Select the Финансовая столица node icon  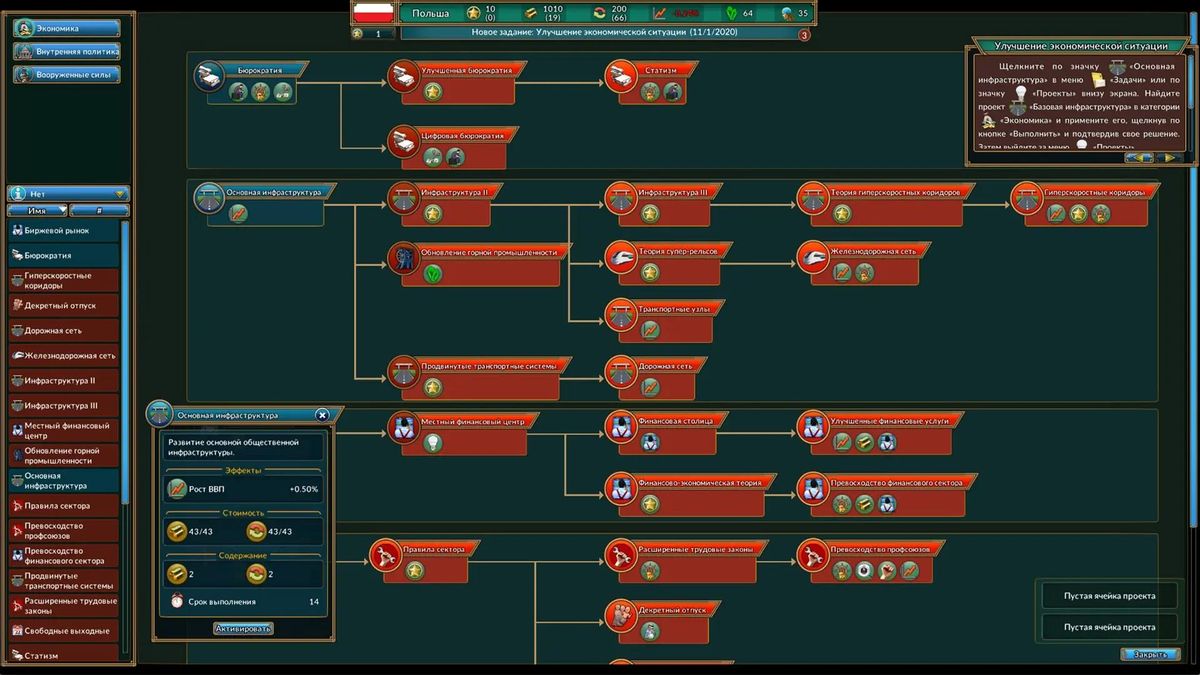coord(620,427)
